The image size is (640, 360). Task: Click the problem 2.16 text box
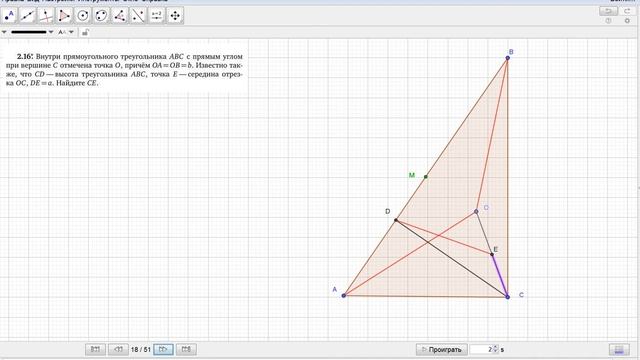(x=124, y=70)
